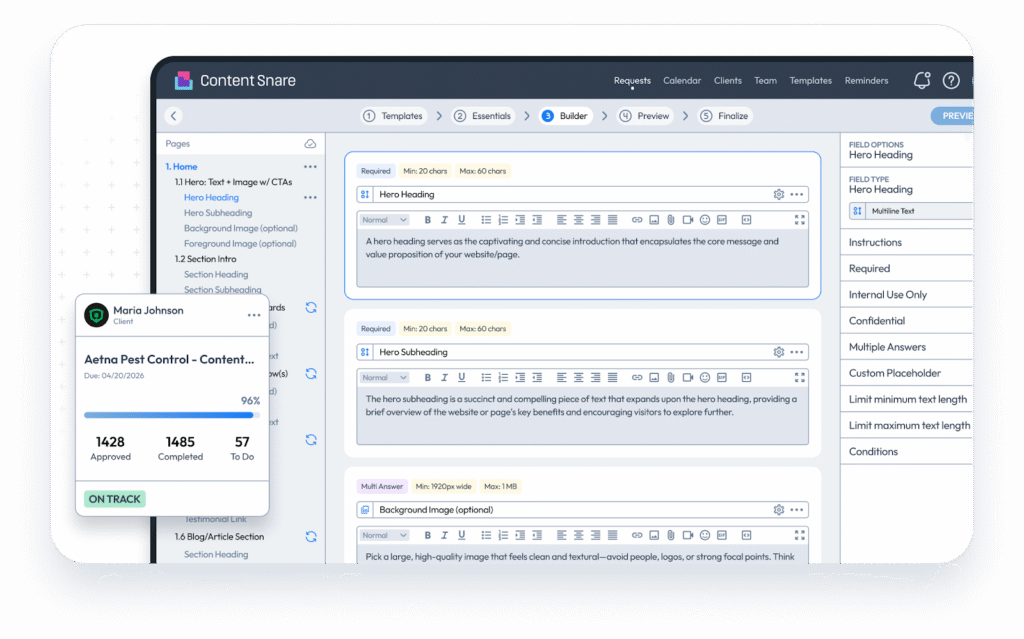Select Hero Subheading in the pages tree
The image size is (1024, 639).
tap(217, 213)
